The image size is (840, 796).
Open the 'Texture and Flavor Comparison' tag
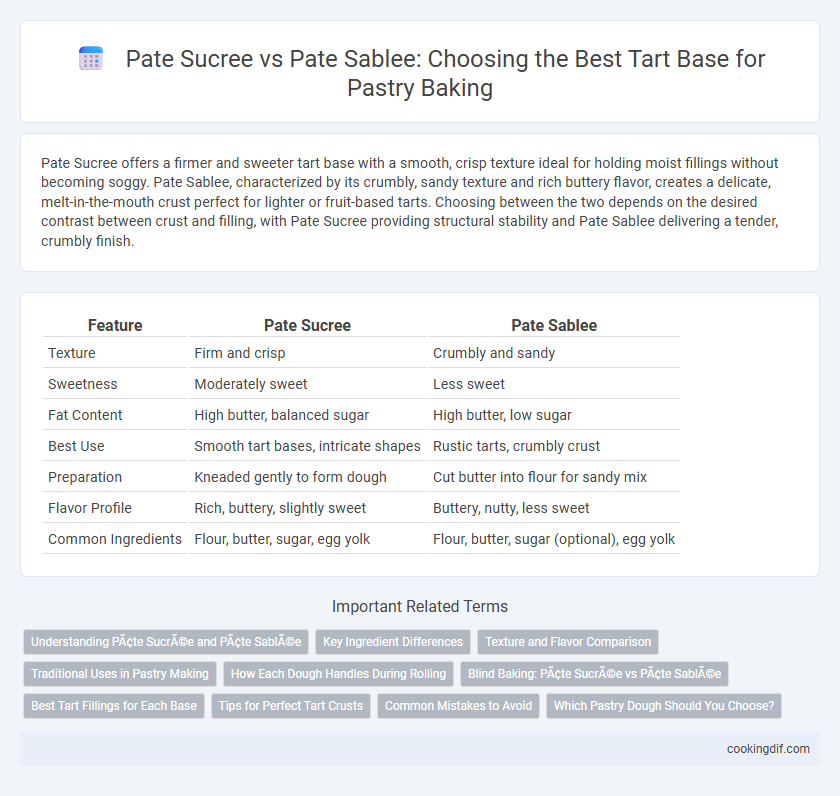568,642
